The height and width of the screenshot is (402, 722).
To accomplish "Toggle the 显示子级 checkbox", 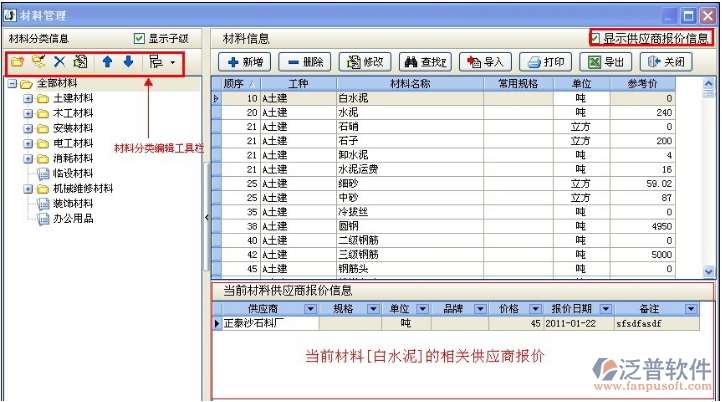I will pos(139,39).
